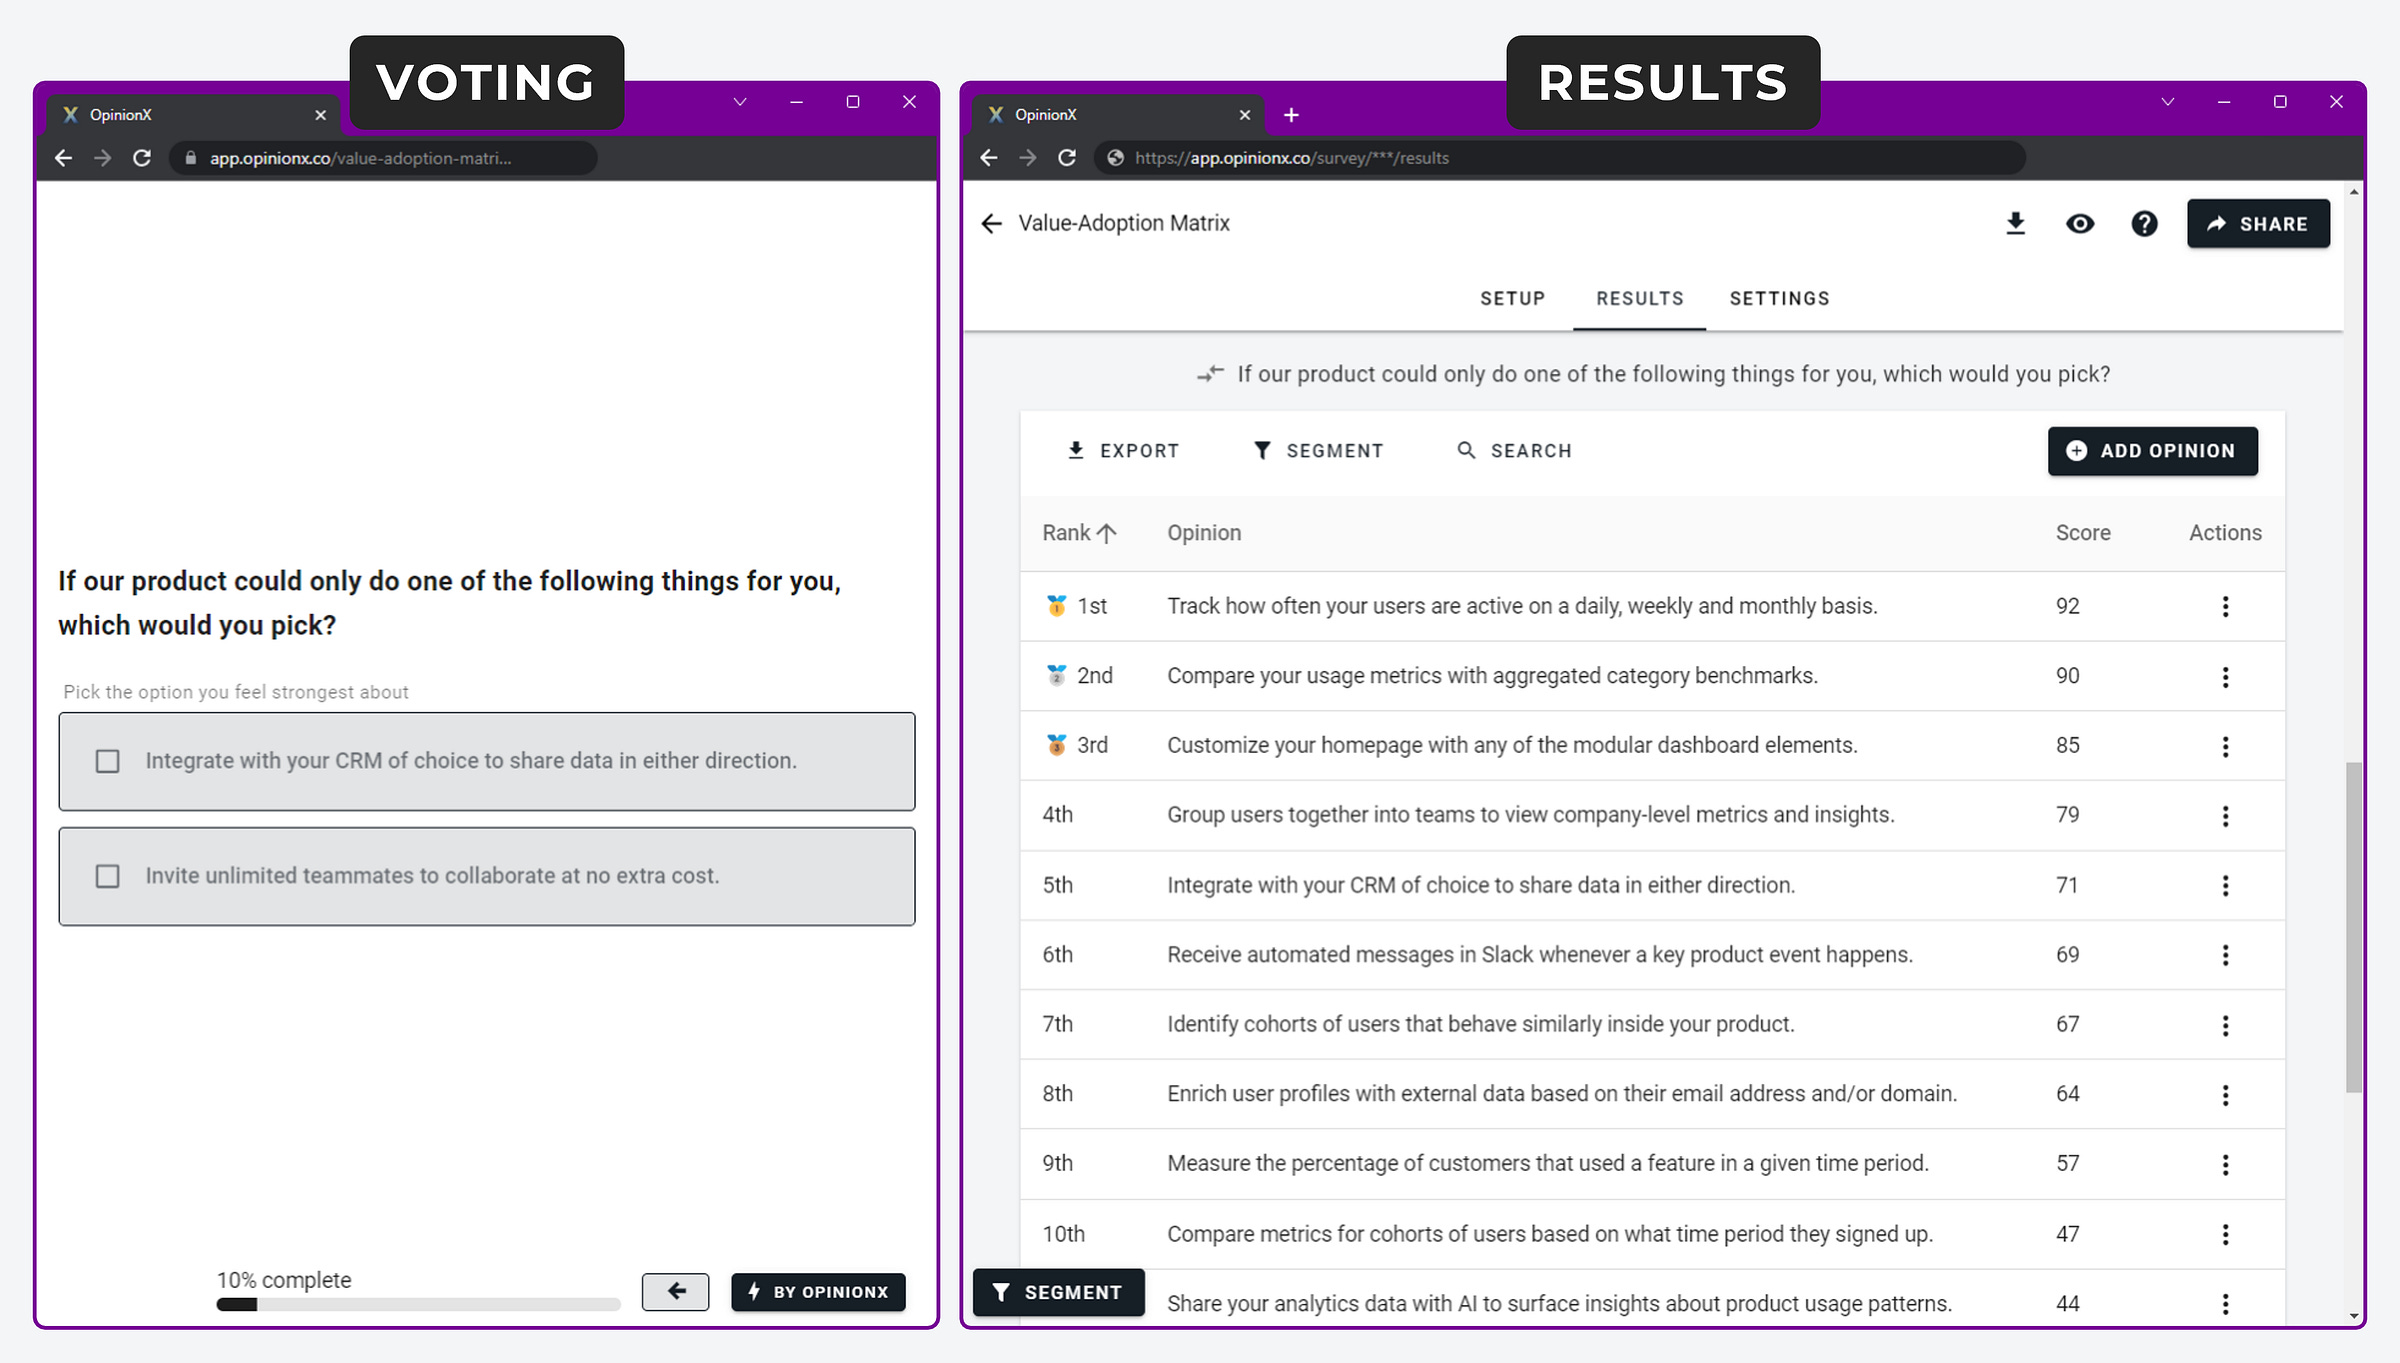Open actions menu for 1st ranked opinion
Screen dimensions: 2400x1363
coord(2225,606)
